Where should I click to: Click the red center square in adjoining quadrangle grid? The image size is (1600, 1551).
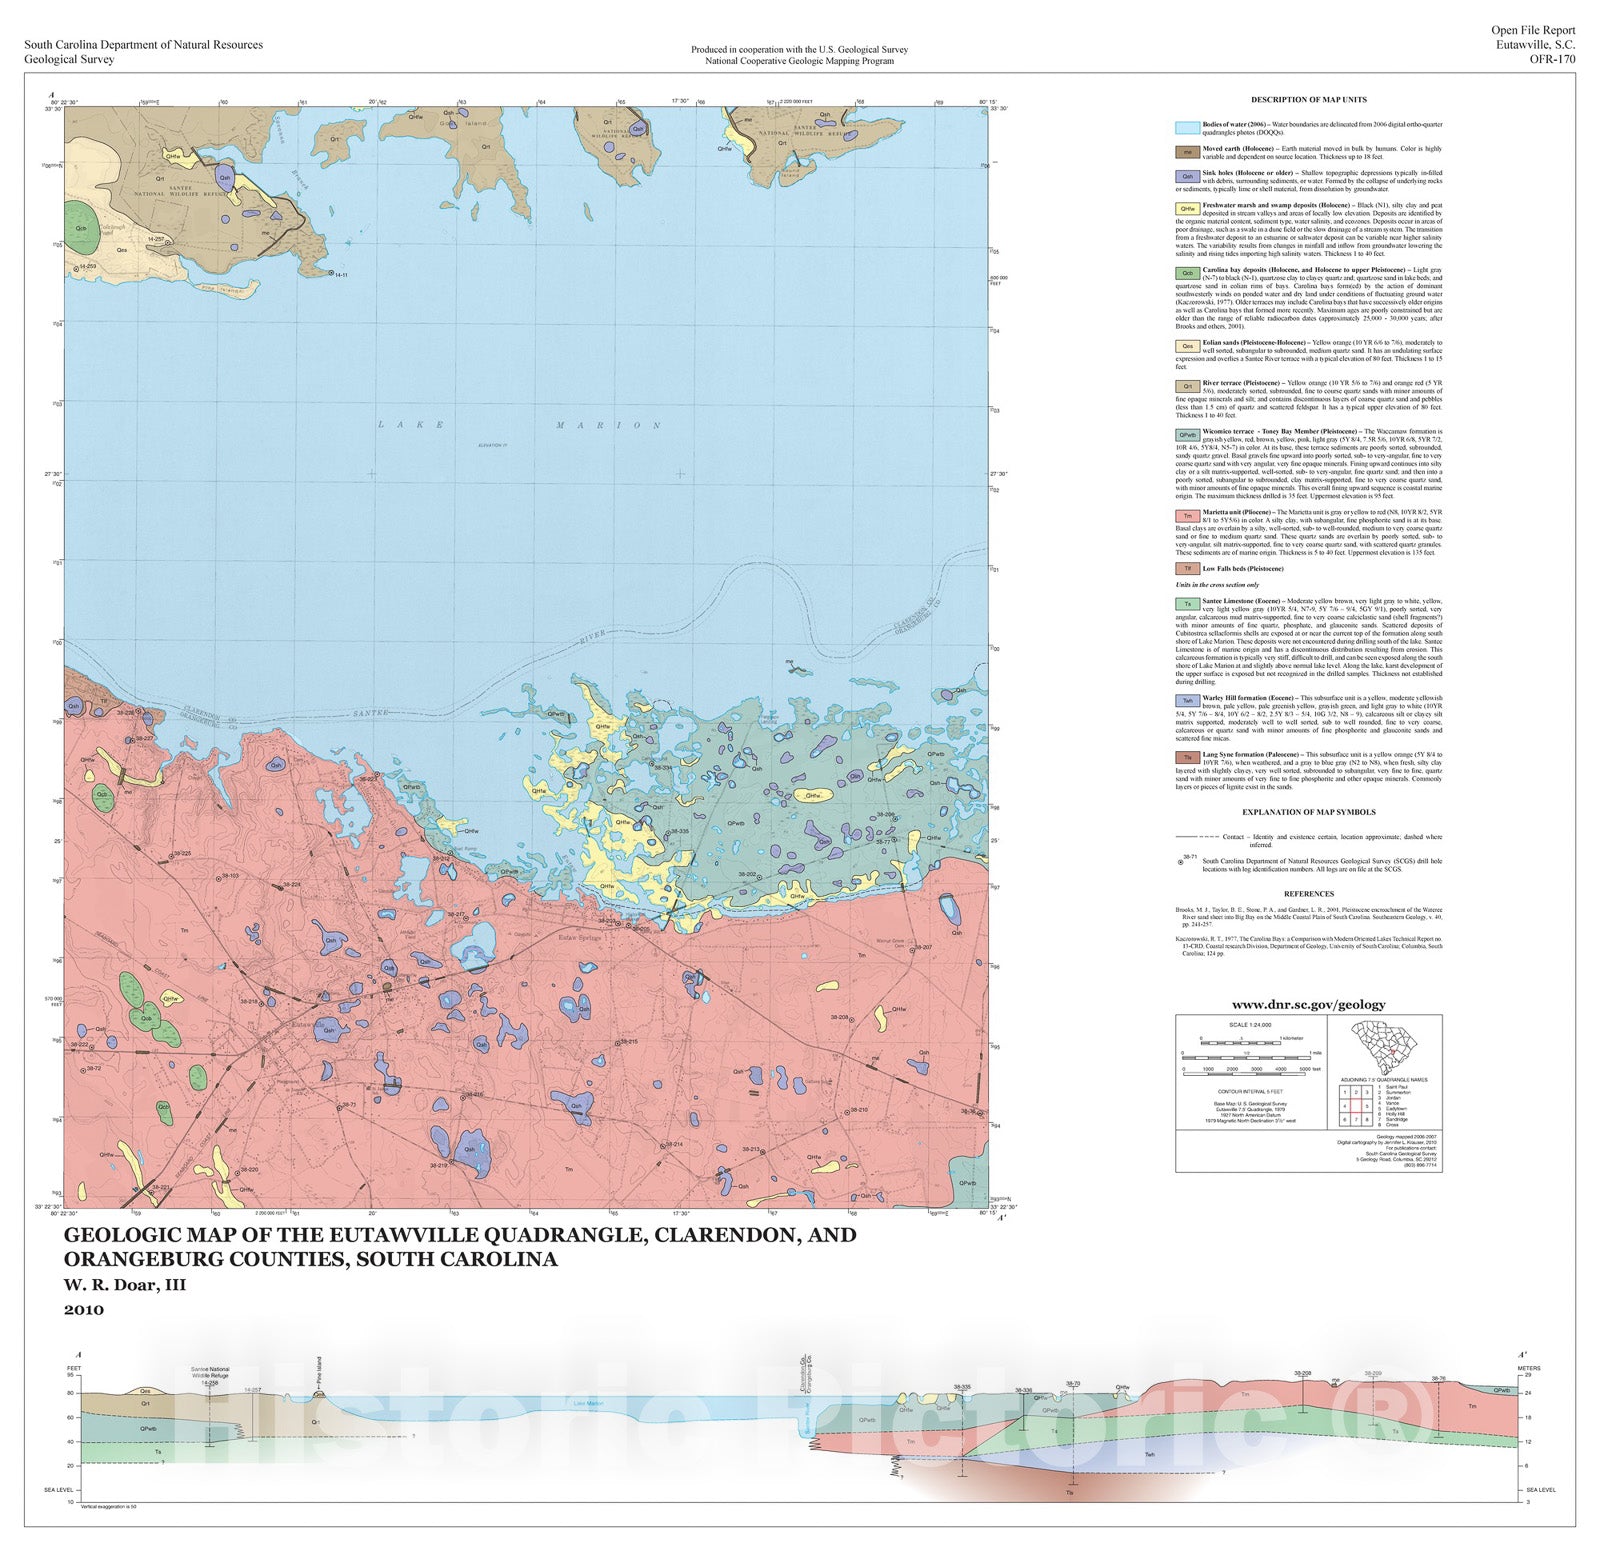pyautogui.click(x=1357, y=1107)
